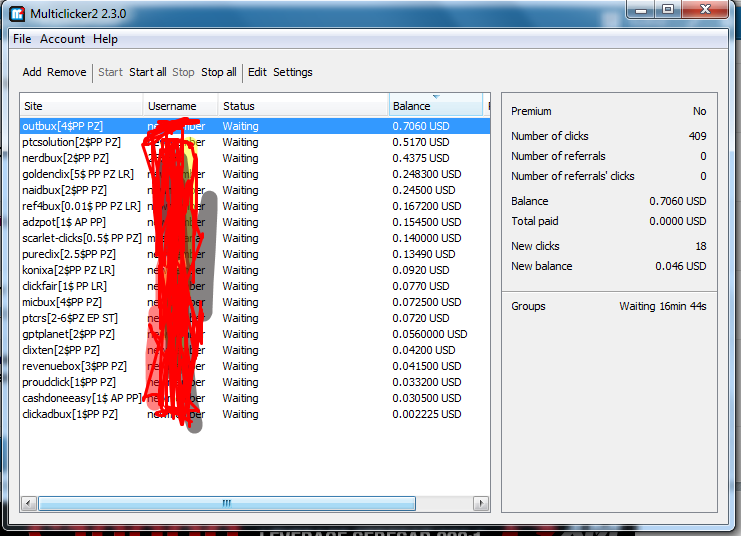
Task: Select the pureclix[2.5$PP PZ] row
Action: click(x=255, y=254)
